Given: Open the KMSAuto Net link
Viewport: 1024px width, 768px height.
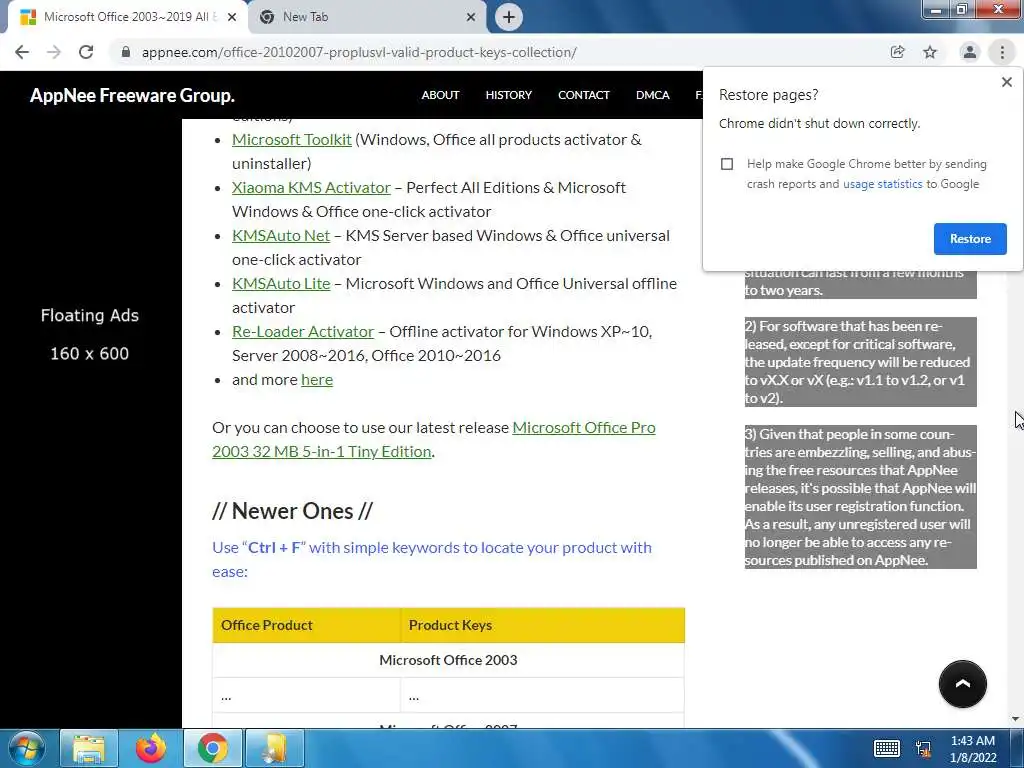Looking at the screenshot, I should pyautogui.click(x=281, y=236).
